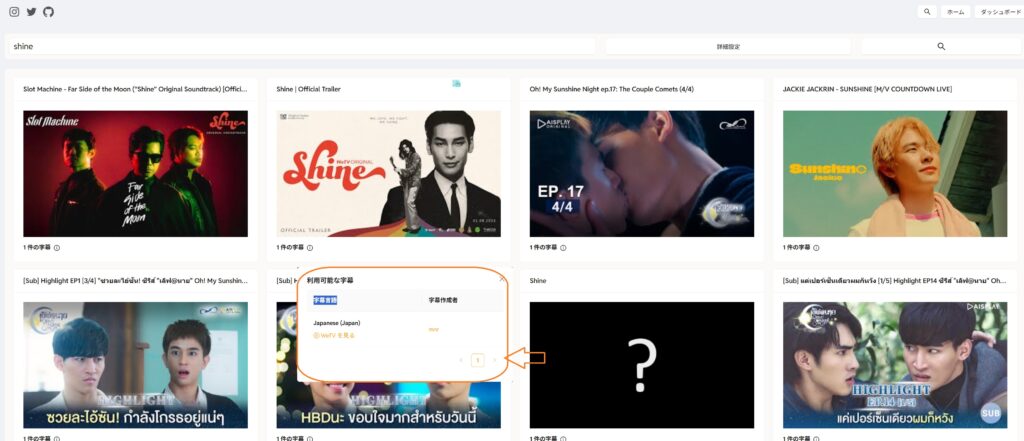Viewport: 1024px width, 441px height.
Task: Click the [Sub] Highlight EP14 [1/5] title
Action: pos(895,280)
